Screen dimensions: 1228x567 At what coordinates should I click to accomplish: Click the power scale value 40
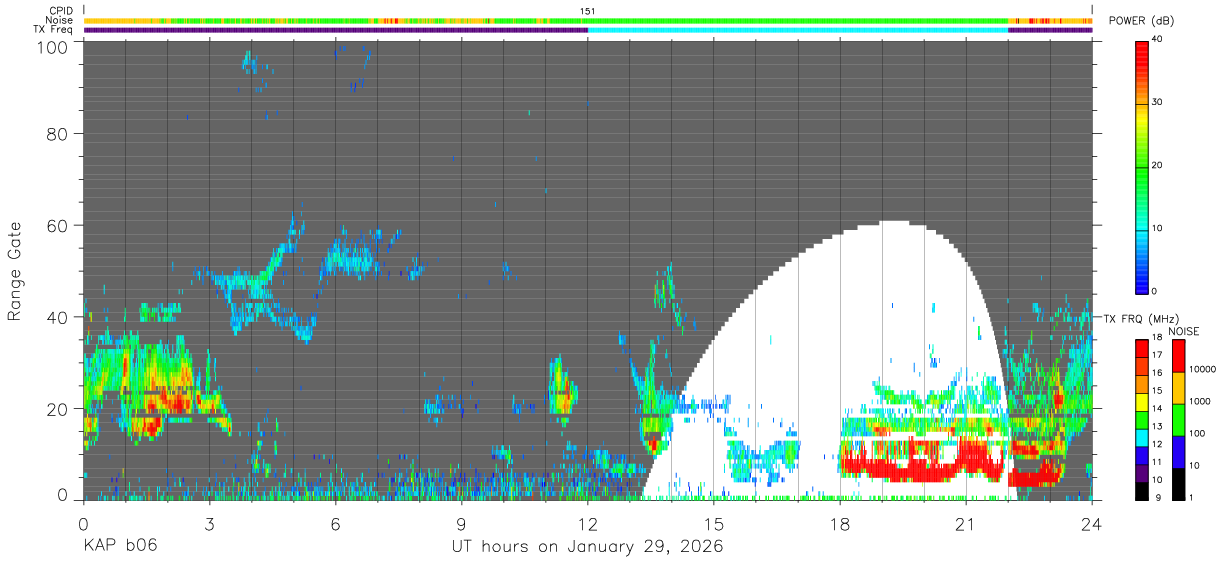click(1159, 40)
